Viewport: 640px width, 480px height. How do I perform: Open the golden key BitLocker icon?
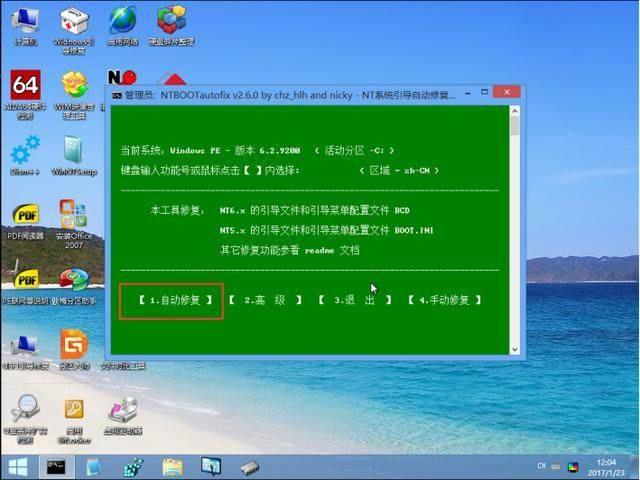click(74, 421)
